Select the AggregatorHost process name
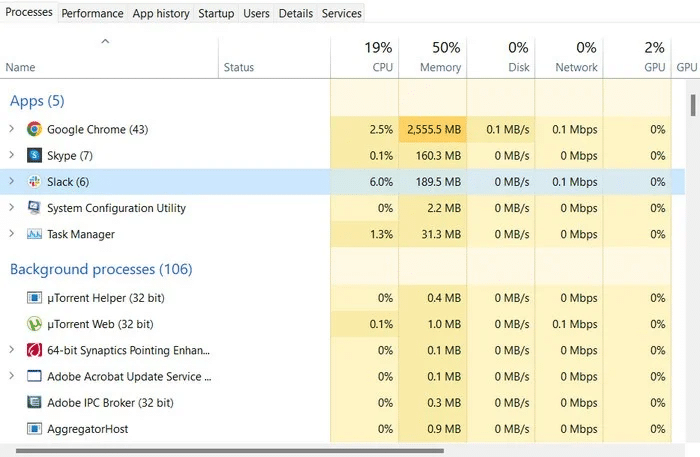 point(88,429)
